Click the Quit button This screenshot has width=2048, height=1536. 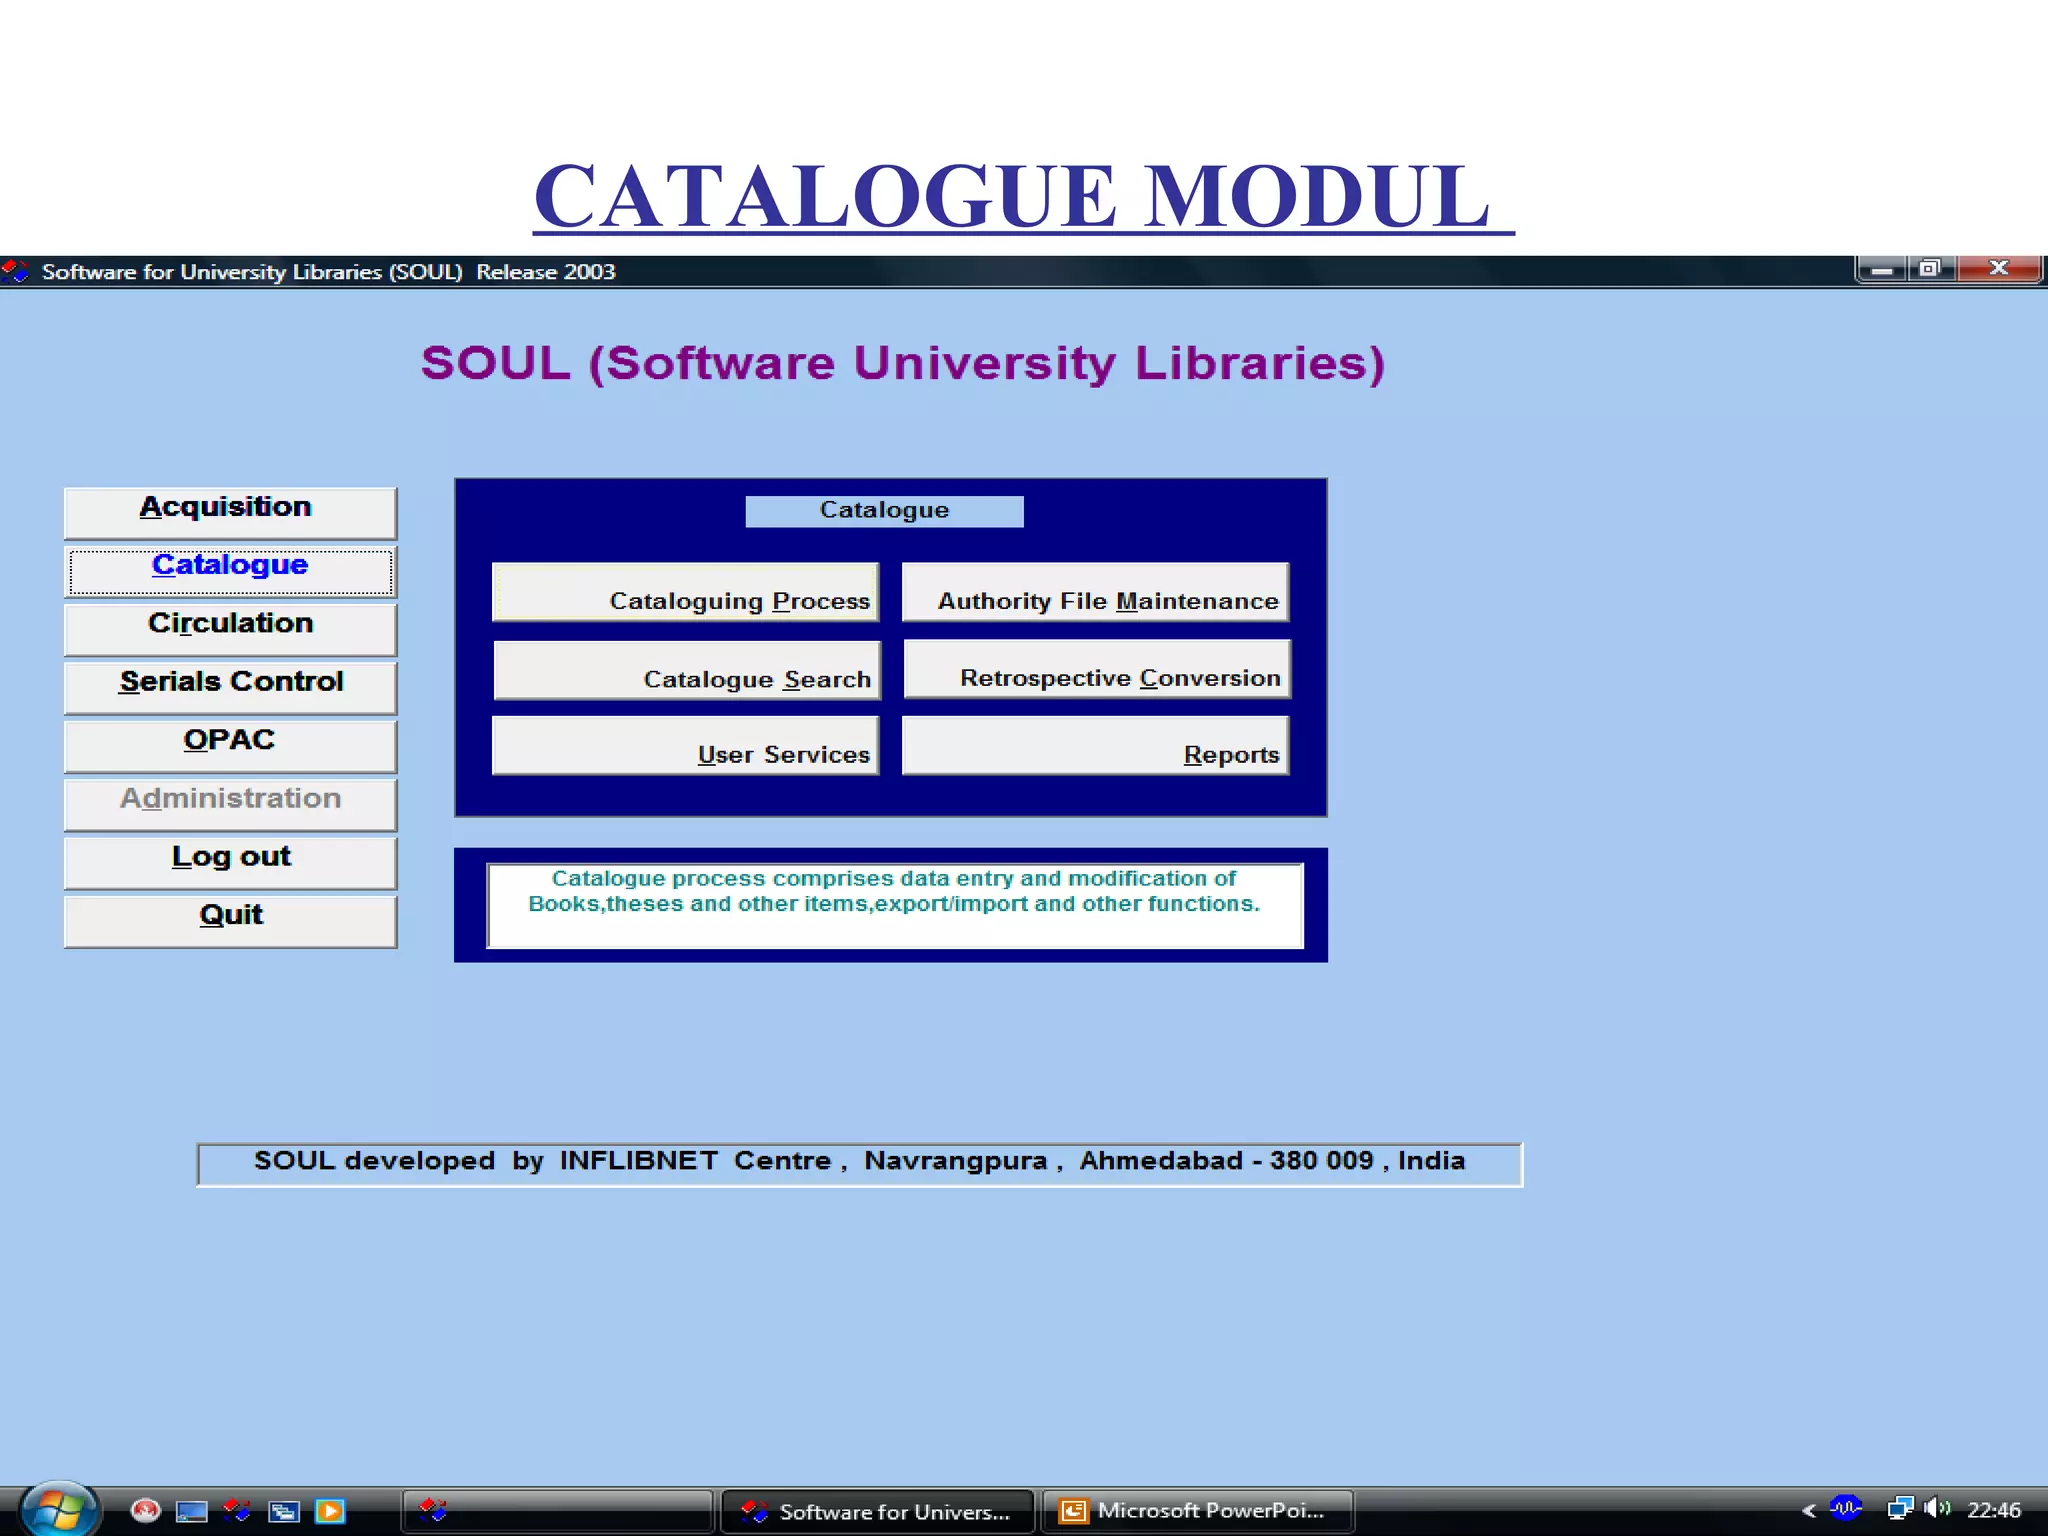point(230,921)
